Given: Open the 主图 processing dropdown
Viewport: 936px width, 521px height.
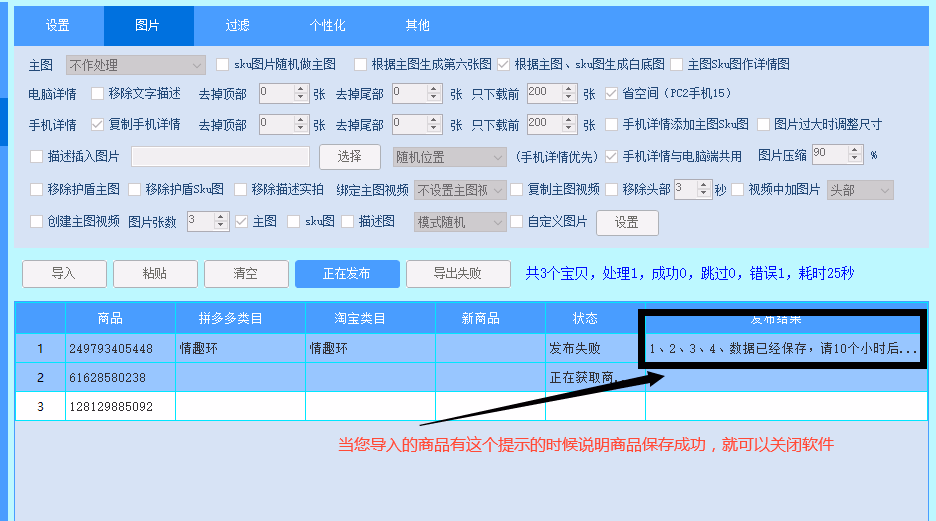Looking at the screenshot, I should (136, 64).
